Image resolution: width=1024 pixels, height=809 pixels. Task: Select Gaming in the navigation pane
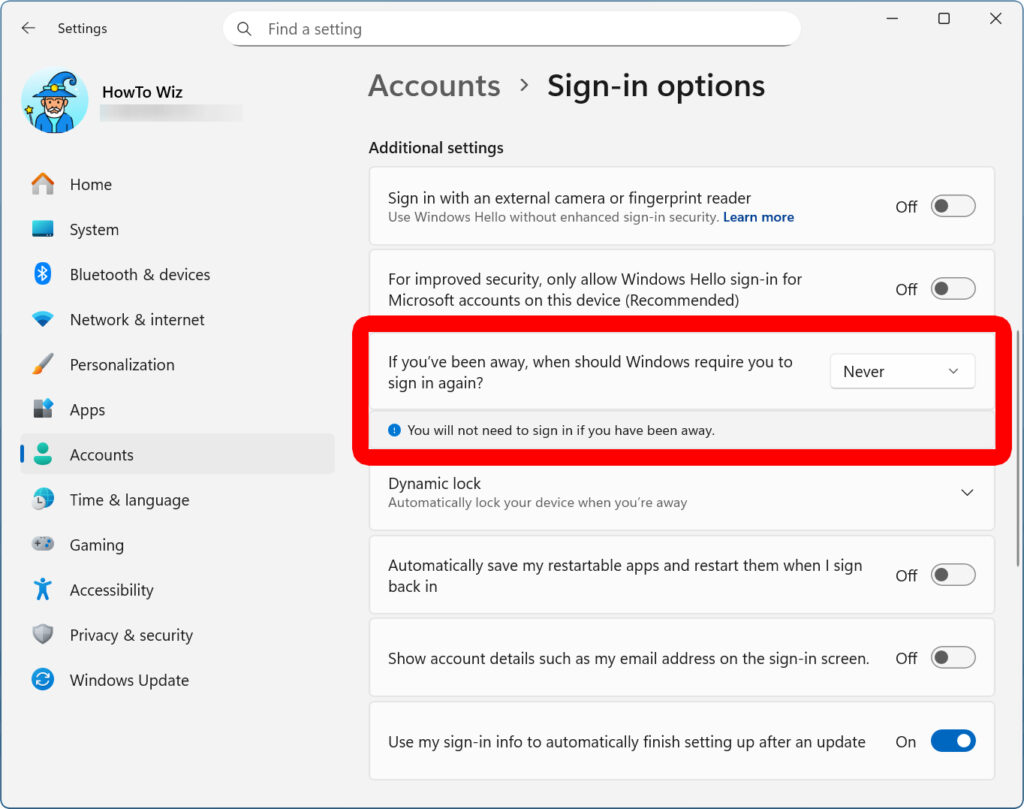96,544
